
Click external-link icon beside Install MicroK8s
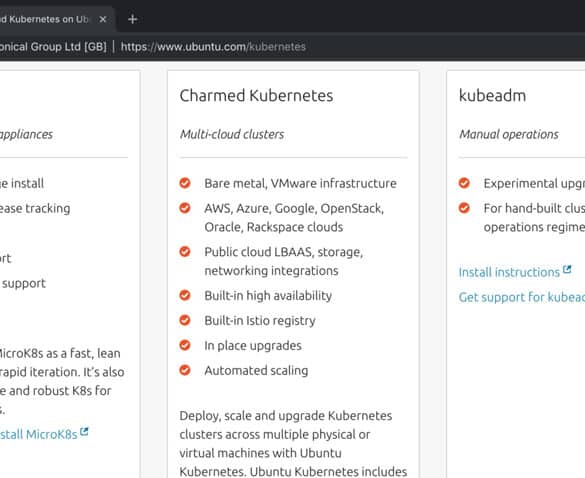(x=84, y=432)
